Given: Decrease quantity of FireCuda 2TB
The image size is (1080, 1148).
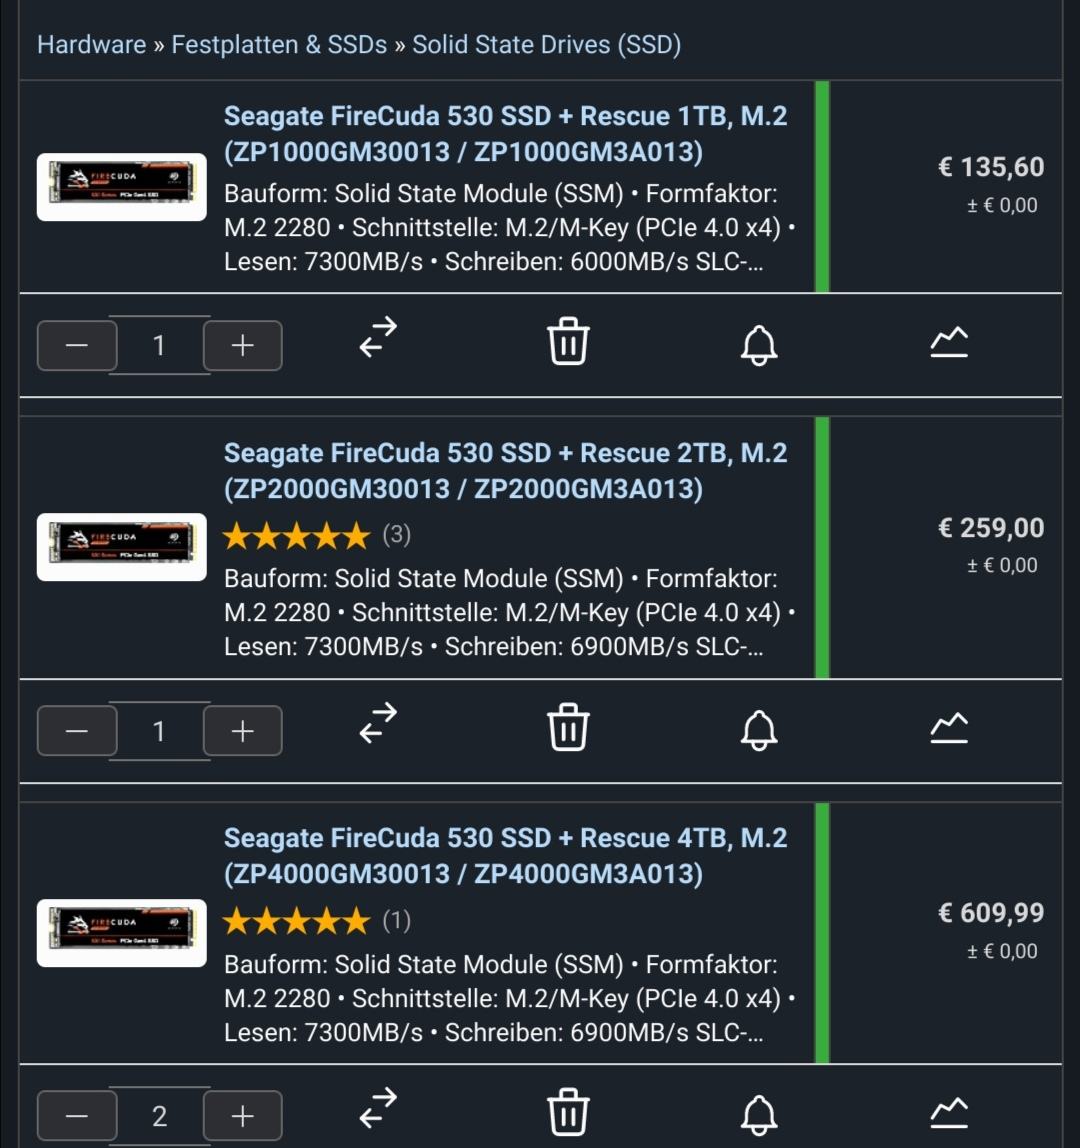Looking at the screenshot, I should point(77,731).
